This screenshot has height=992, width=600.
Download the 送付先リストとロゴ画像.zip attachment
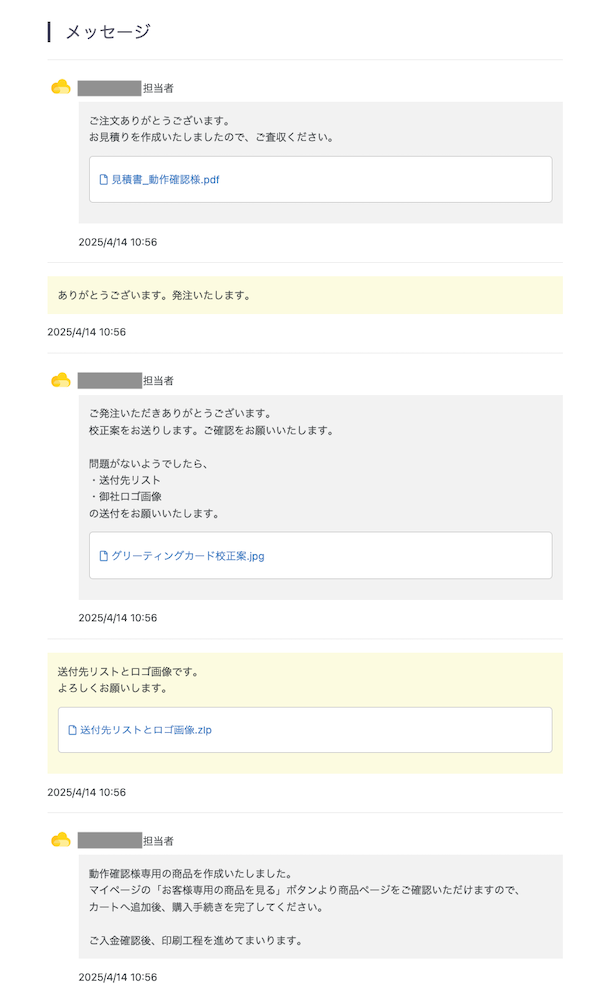click(146, 730)
